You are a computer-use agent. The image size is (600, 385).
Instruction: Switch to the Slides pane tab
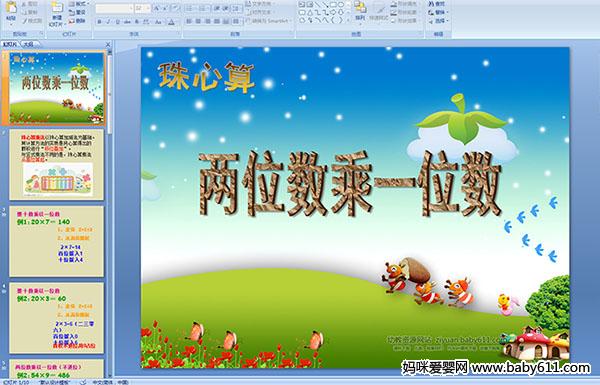[x=10, y=44]
